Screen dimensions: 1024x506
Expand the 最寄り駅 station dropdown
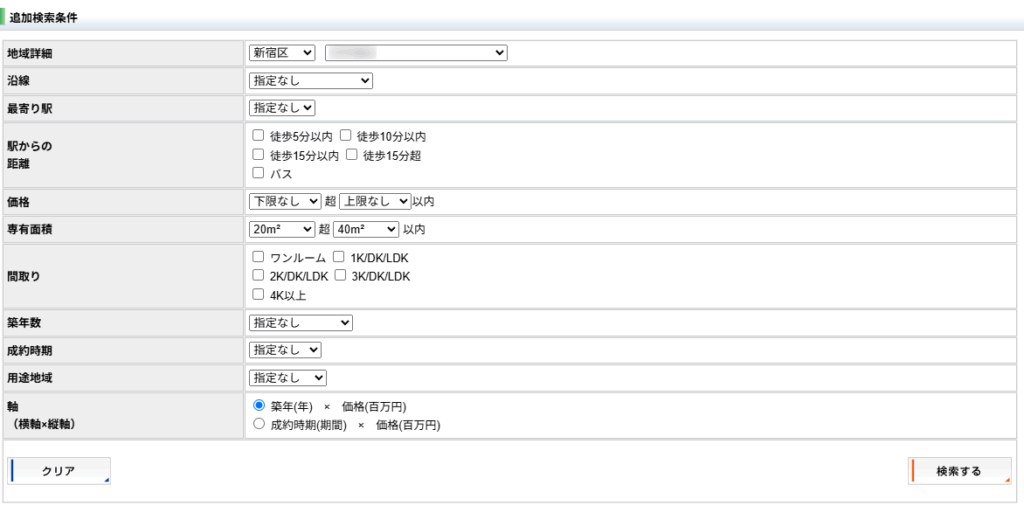(x=282, y=107)
